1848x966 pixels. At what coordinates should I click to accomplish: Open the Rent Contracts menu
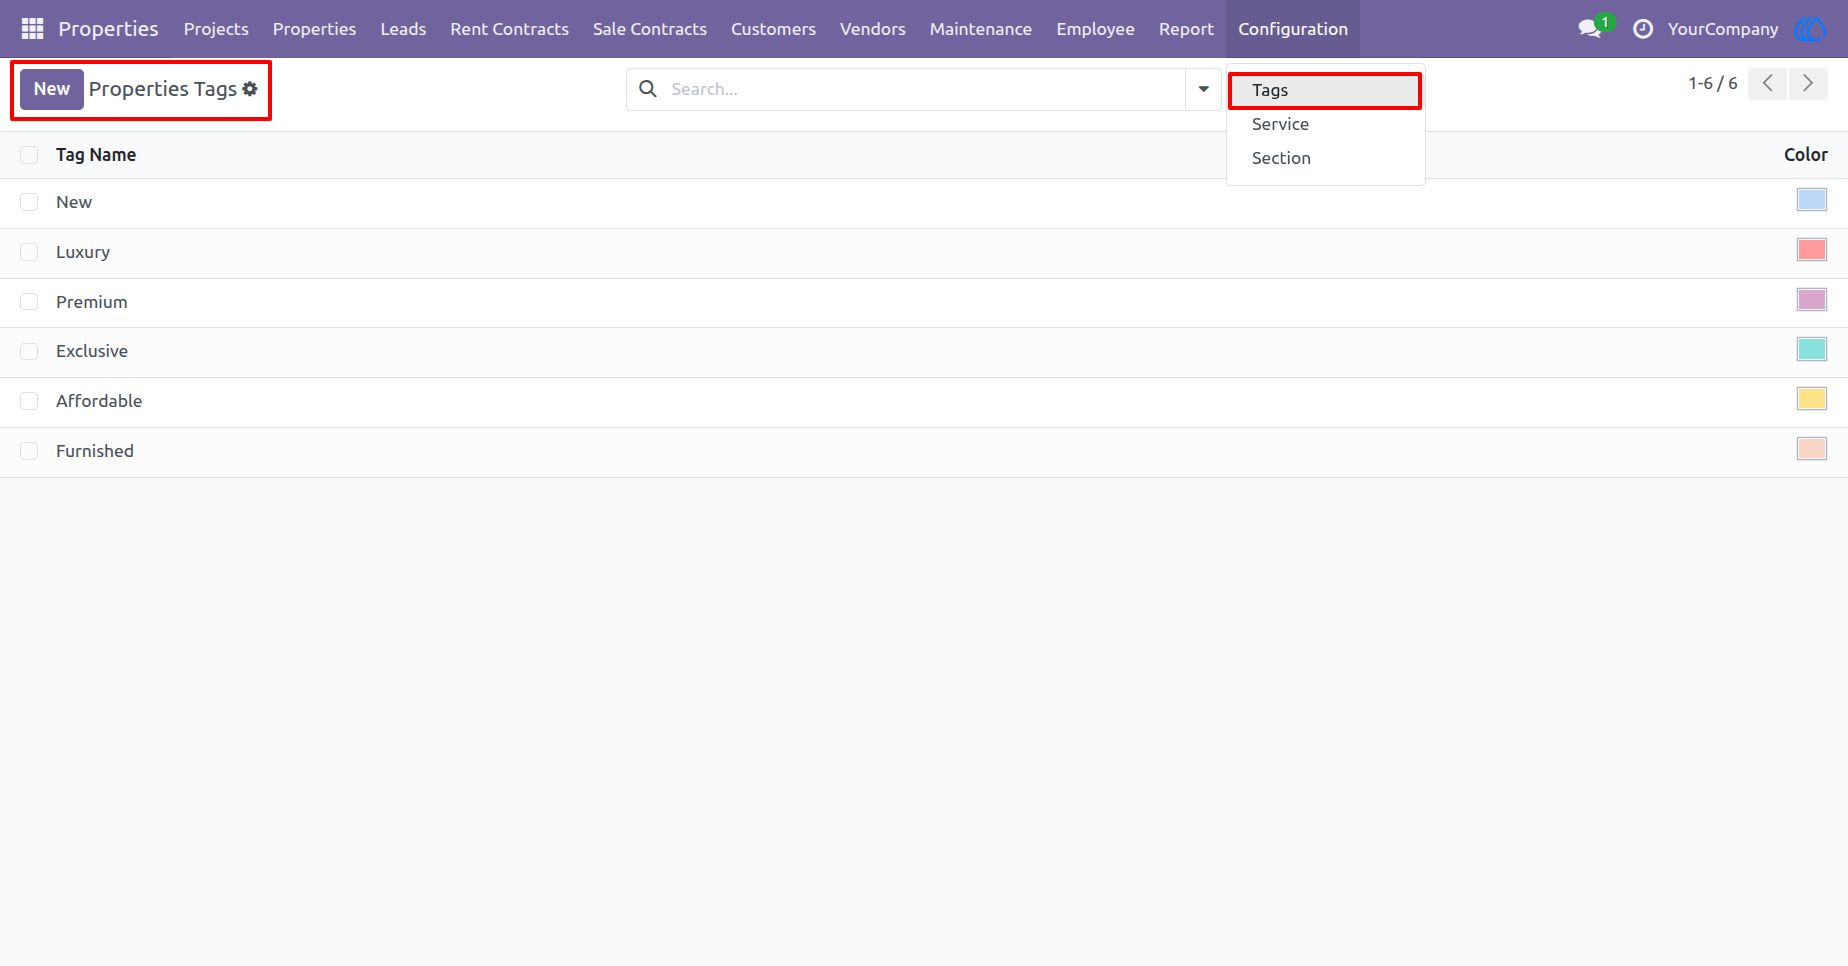pos(509,29)
